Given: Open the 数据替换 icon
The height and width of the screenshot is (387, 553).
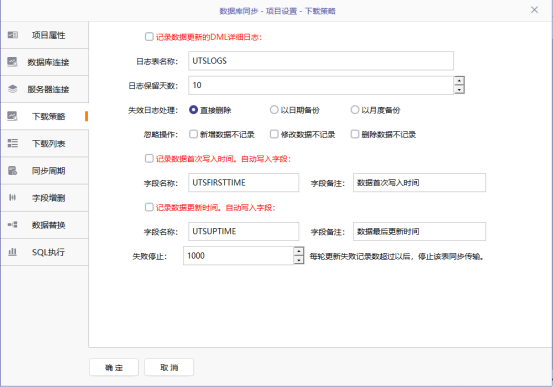Looking at the screenshot, I should 12,224.
